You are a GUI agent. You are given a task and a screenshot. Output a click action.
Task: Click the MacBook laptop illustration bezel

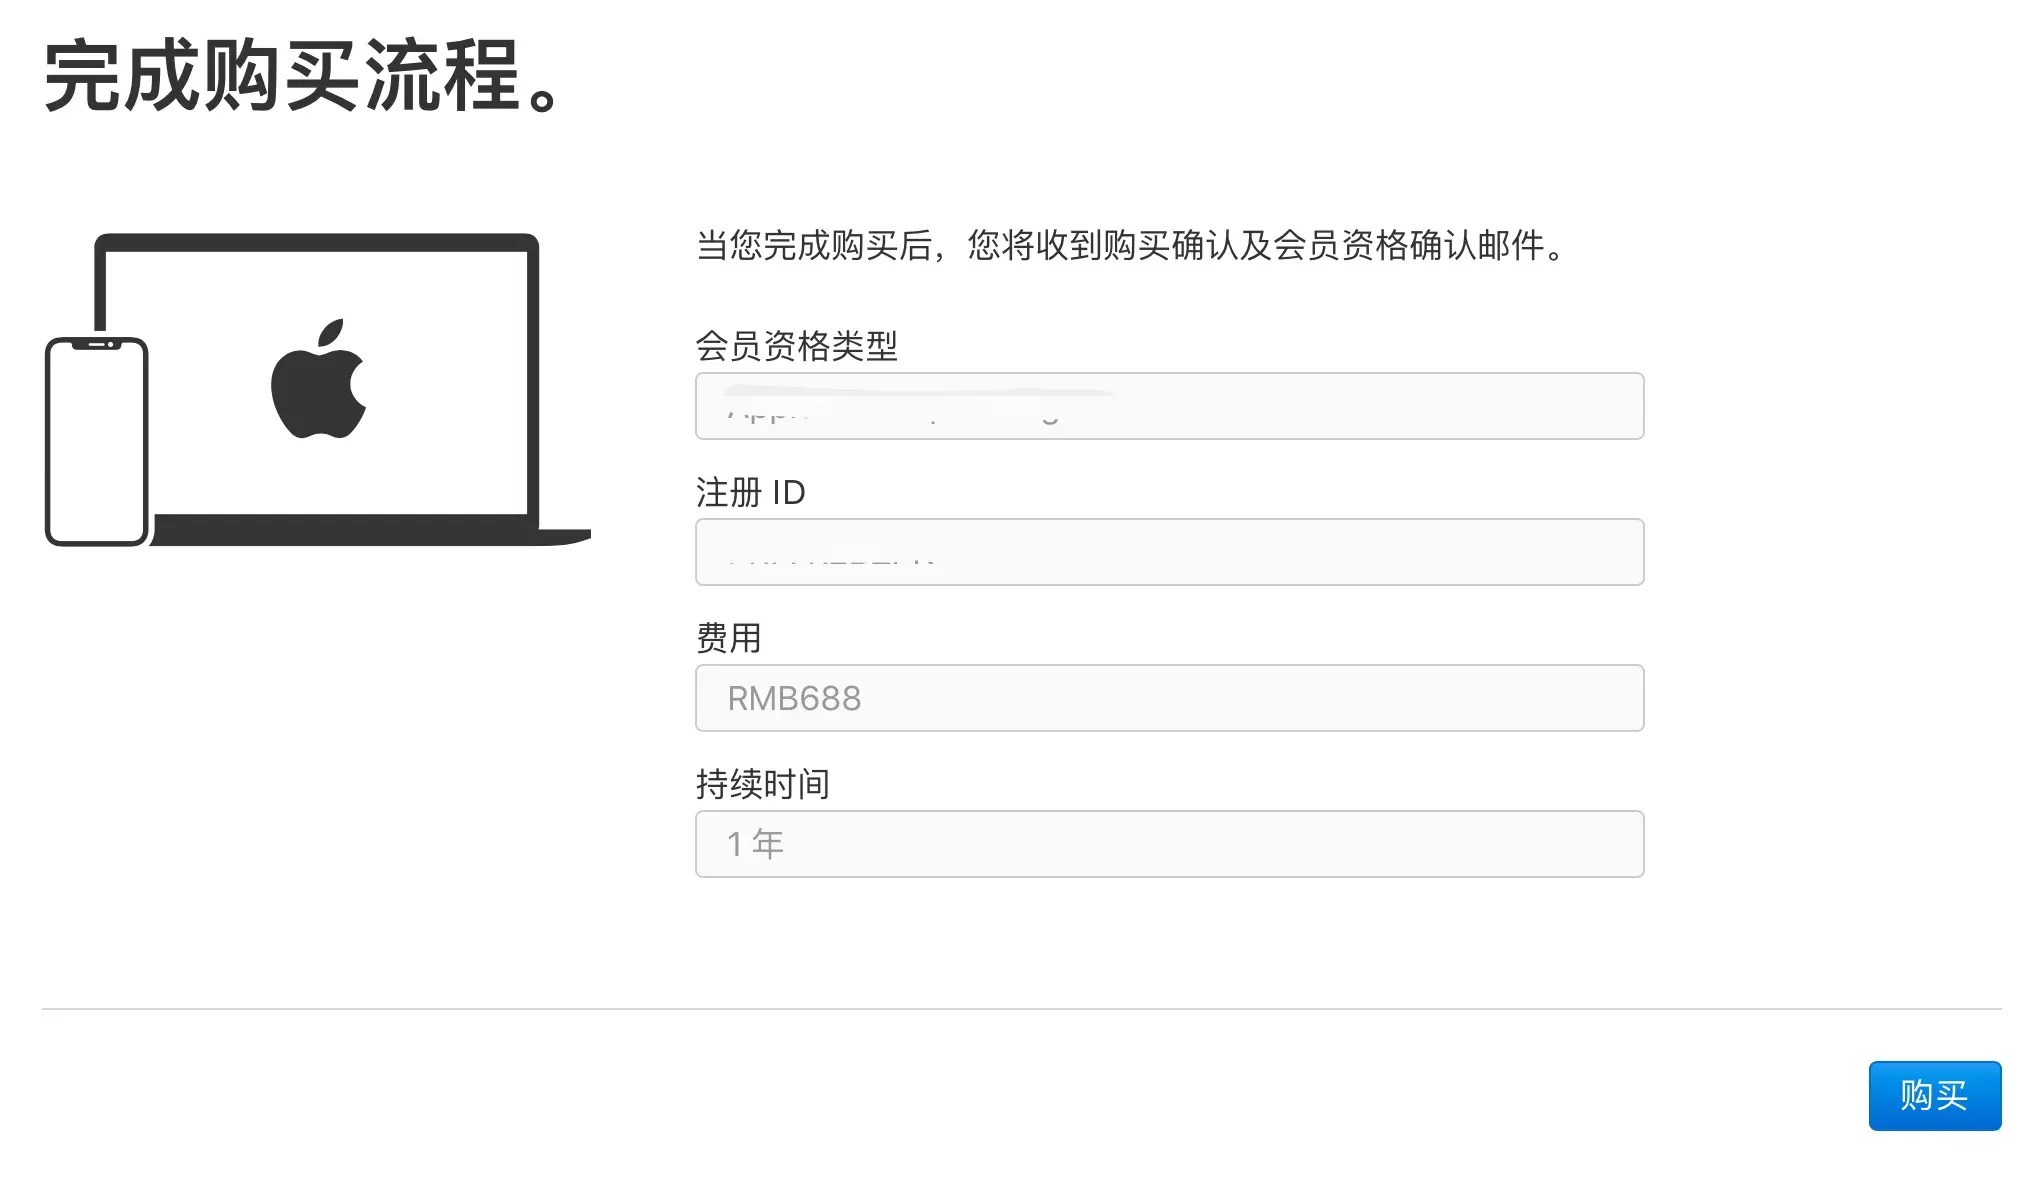tap(316, 241)
